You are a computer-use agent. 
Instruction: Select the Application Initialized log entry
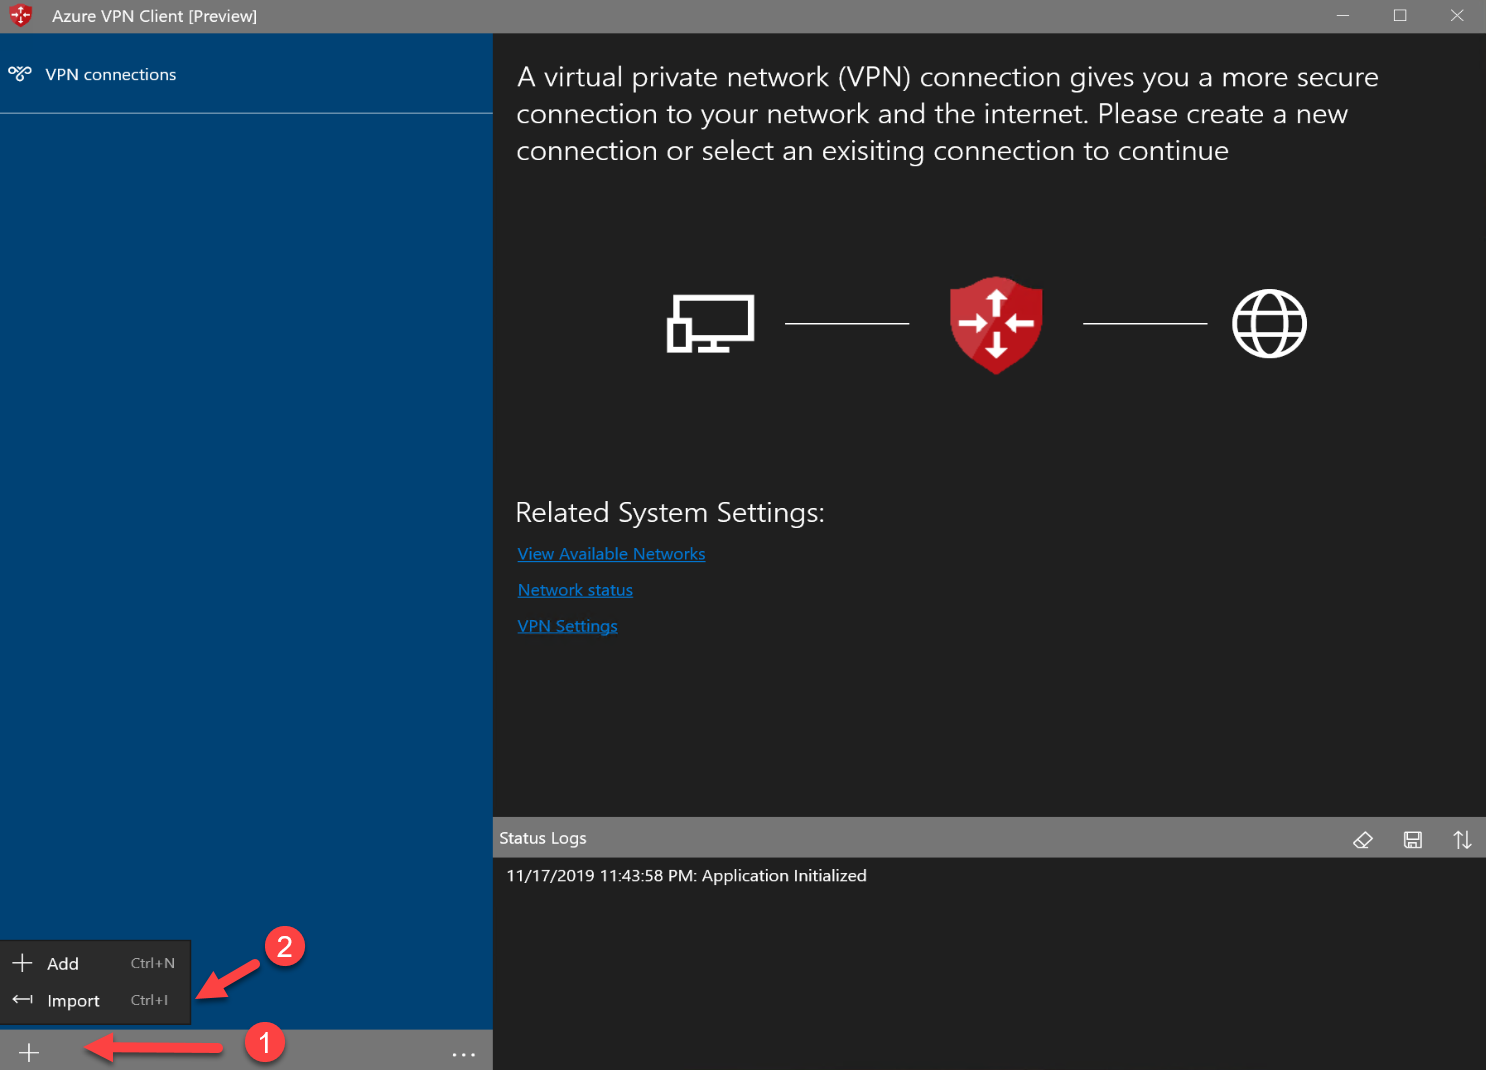click(x=686, y=875)
